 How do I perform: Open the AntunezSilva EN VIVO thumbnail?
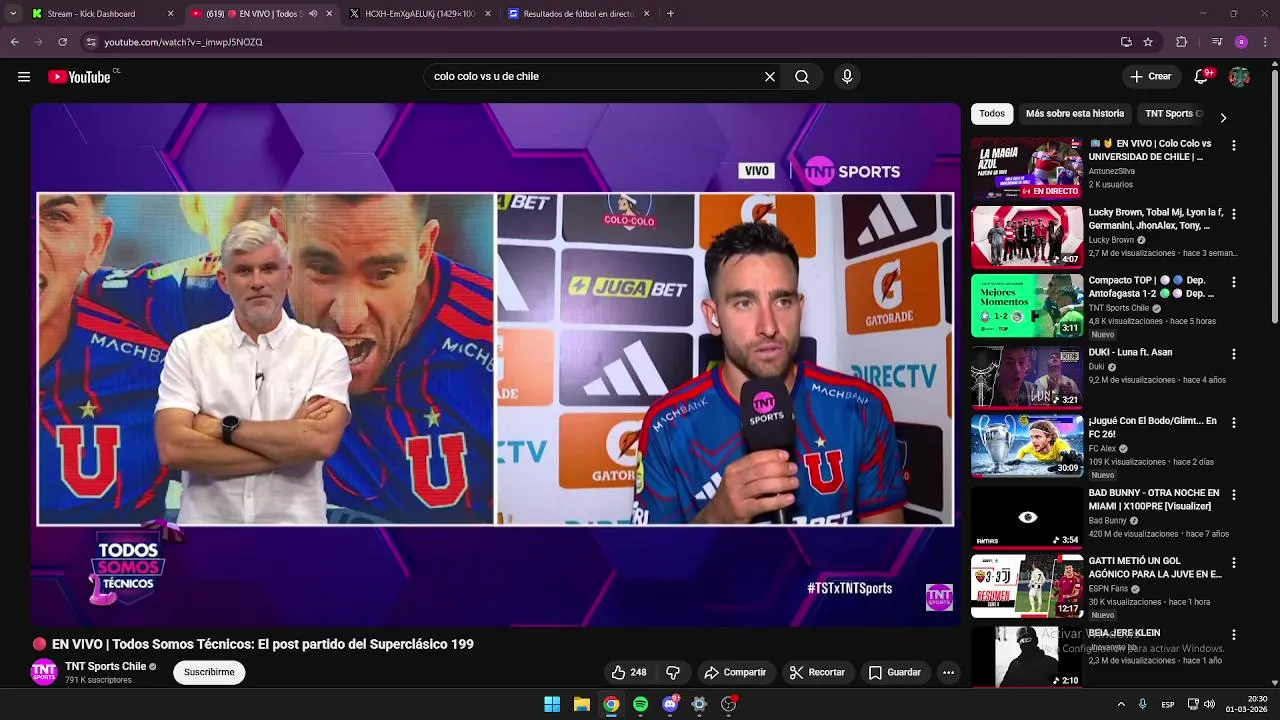pos(1027,168)
